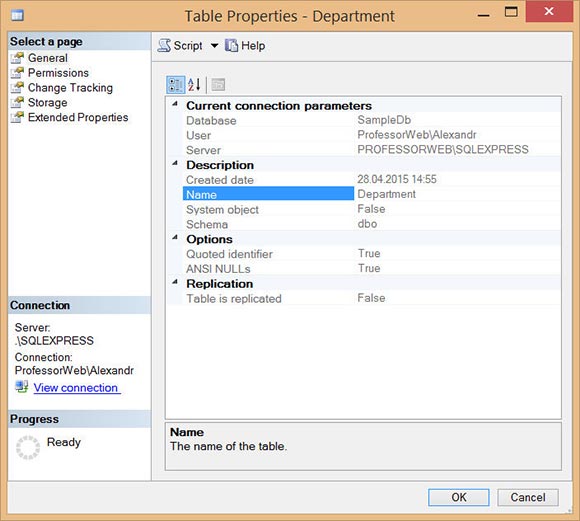Select the Change Tracking page icon

tap(17, 88)
